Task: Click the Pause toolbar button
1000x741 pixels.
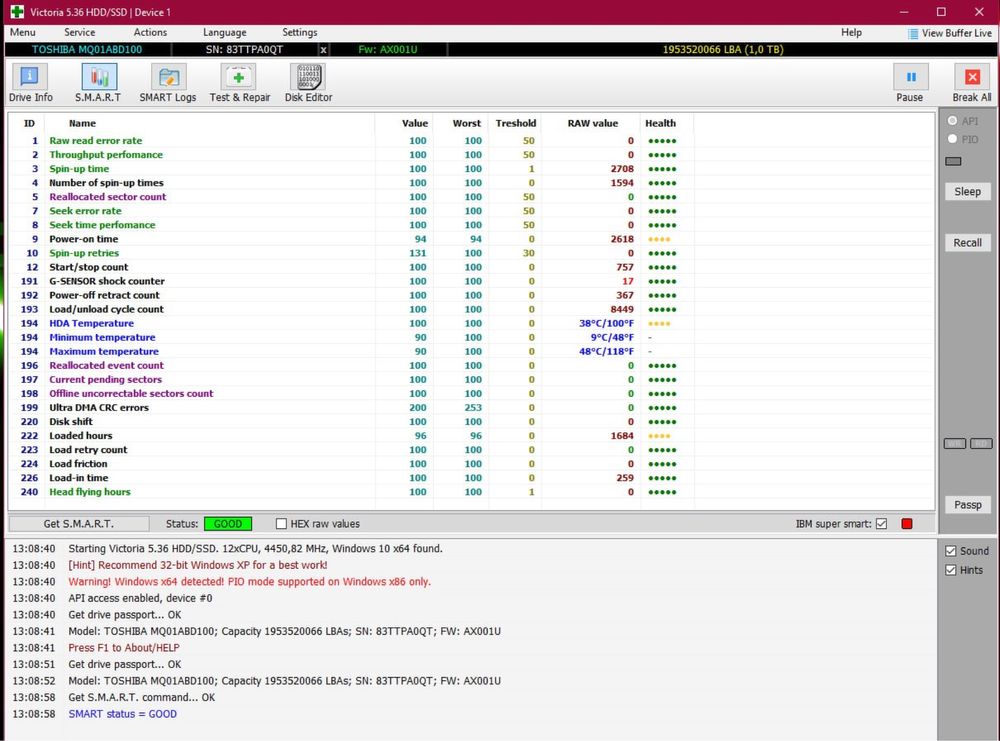Action: 909,84
